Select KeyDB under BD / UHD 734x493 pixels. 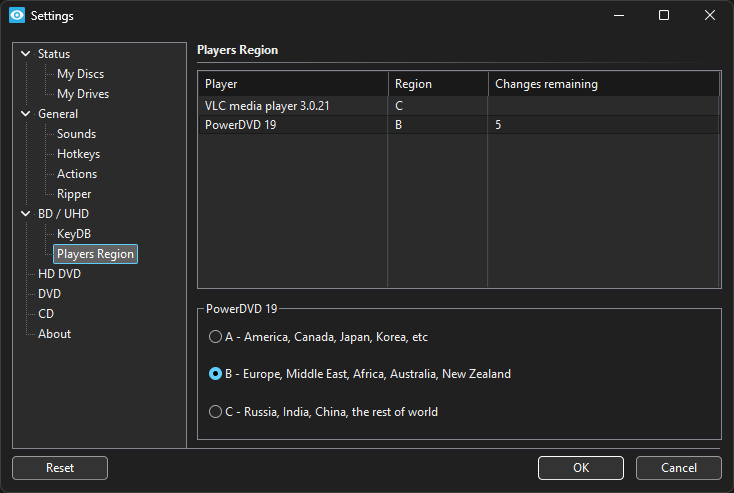[x=74, y=234]
